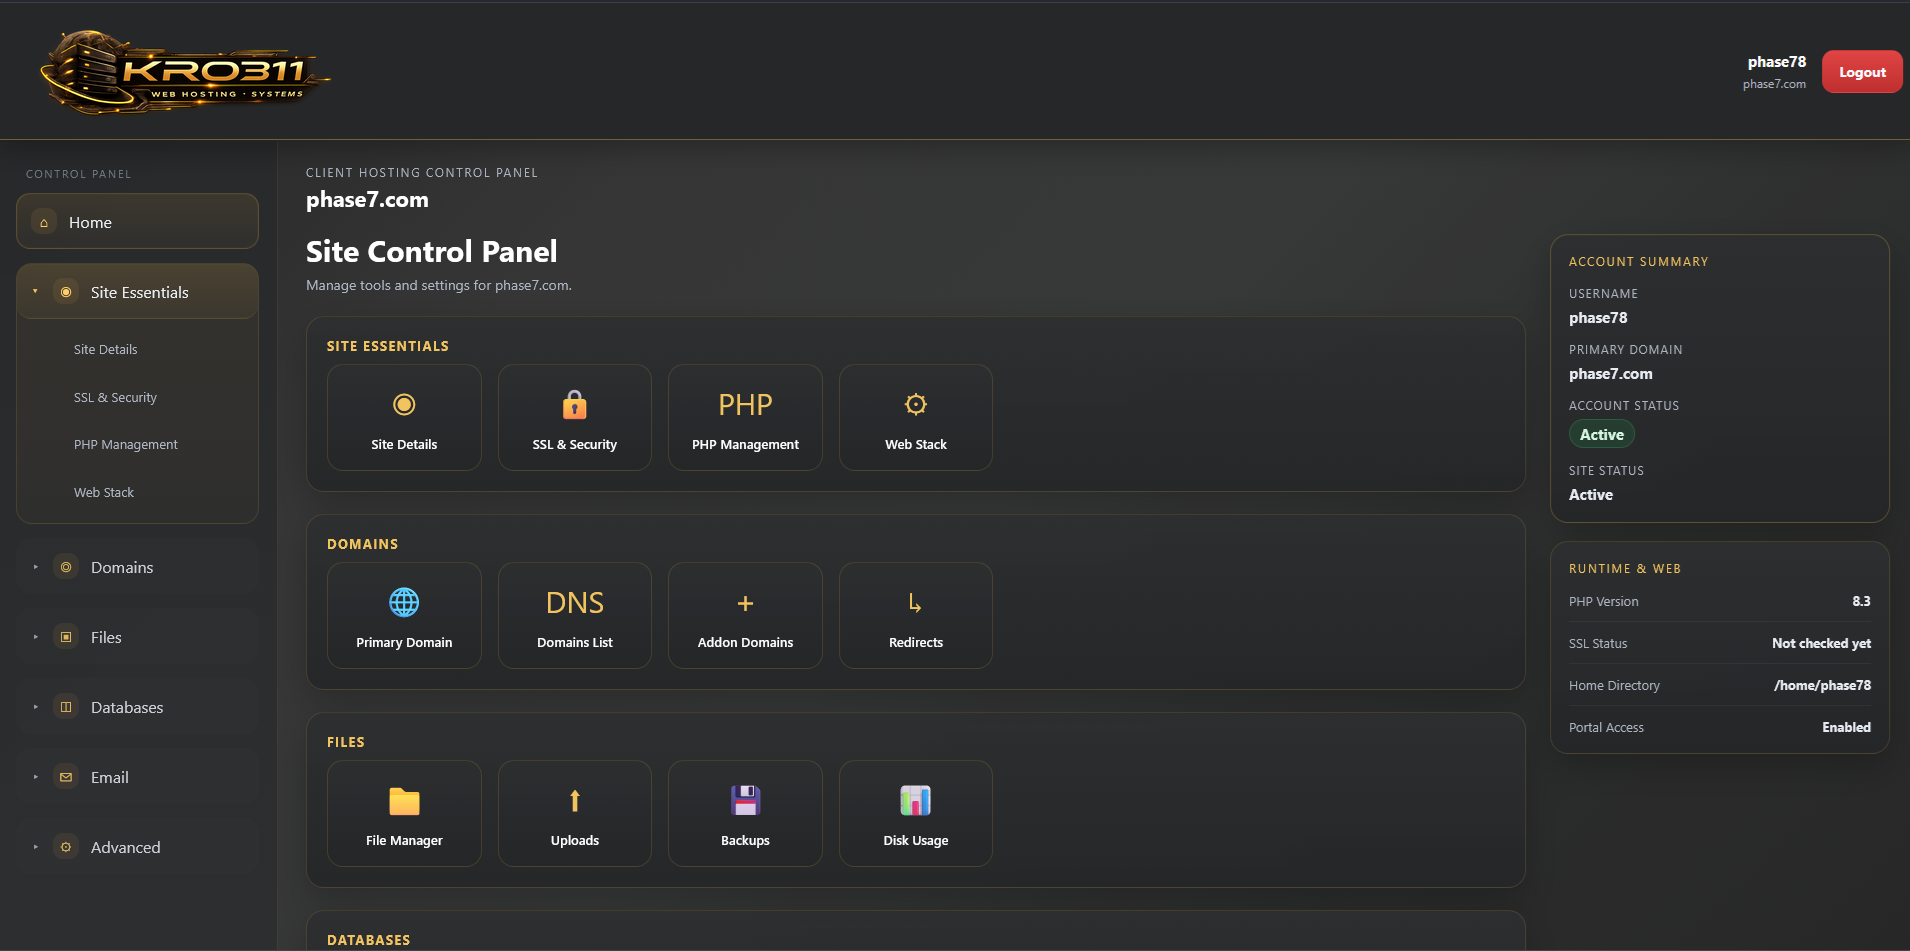Open the Redirects arrow icon
This screenshot has height=951, width=1910.
(915, 602)
